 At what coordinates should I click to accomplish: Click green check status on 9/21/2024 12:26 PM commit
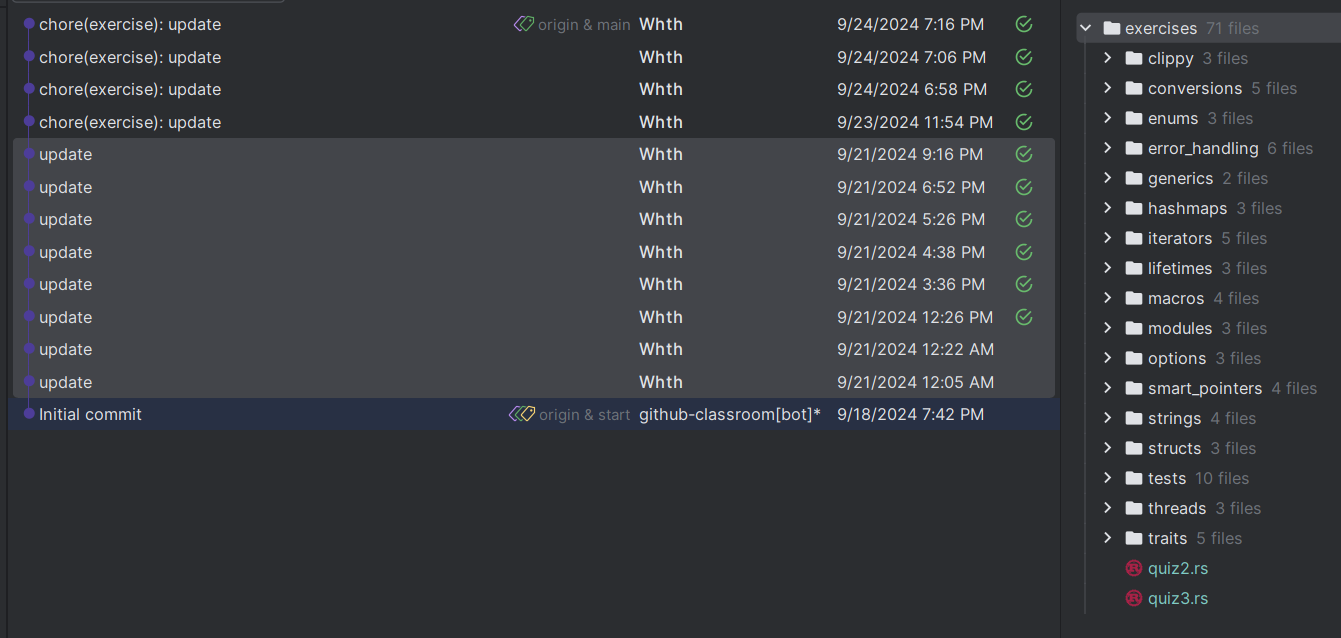[x=1023, y=317]
